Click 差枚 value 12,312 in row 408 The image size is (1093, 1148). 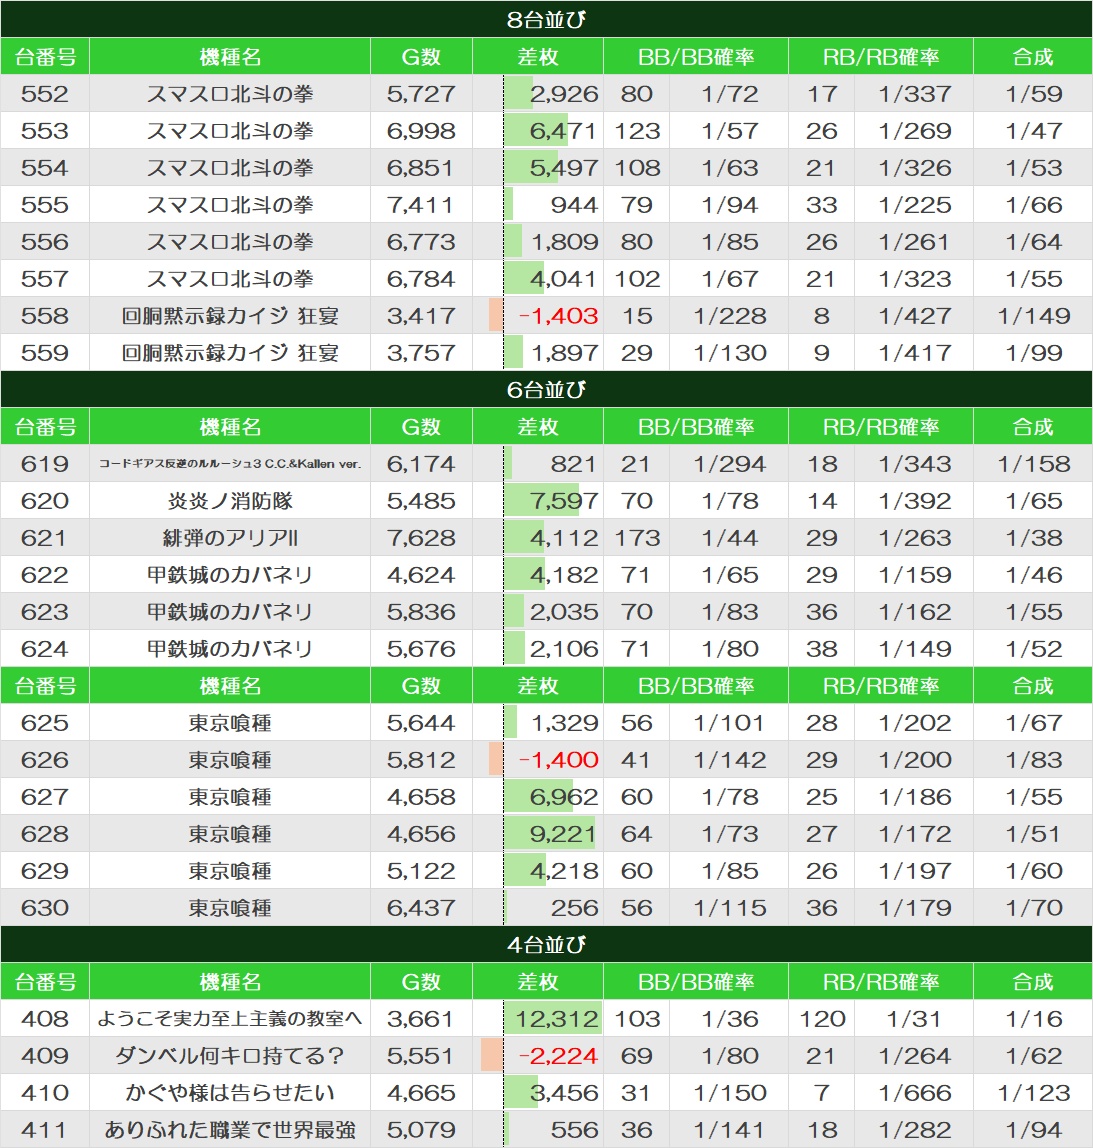point(556,1018)
